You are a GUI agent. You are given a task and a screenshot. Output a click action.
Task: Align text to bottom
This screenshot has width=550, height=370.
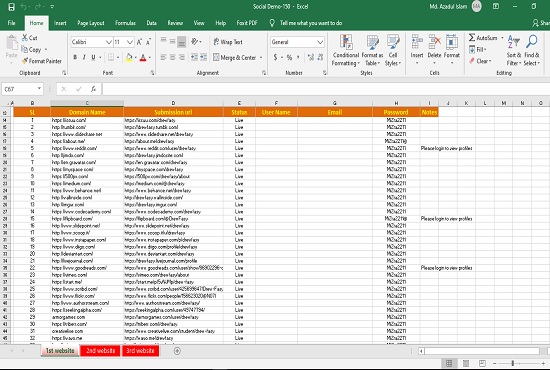(x=181, y=42)
